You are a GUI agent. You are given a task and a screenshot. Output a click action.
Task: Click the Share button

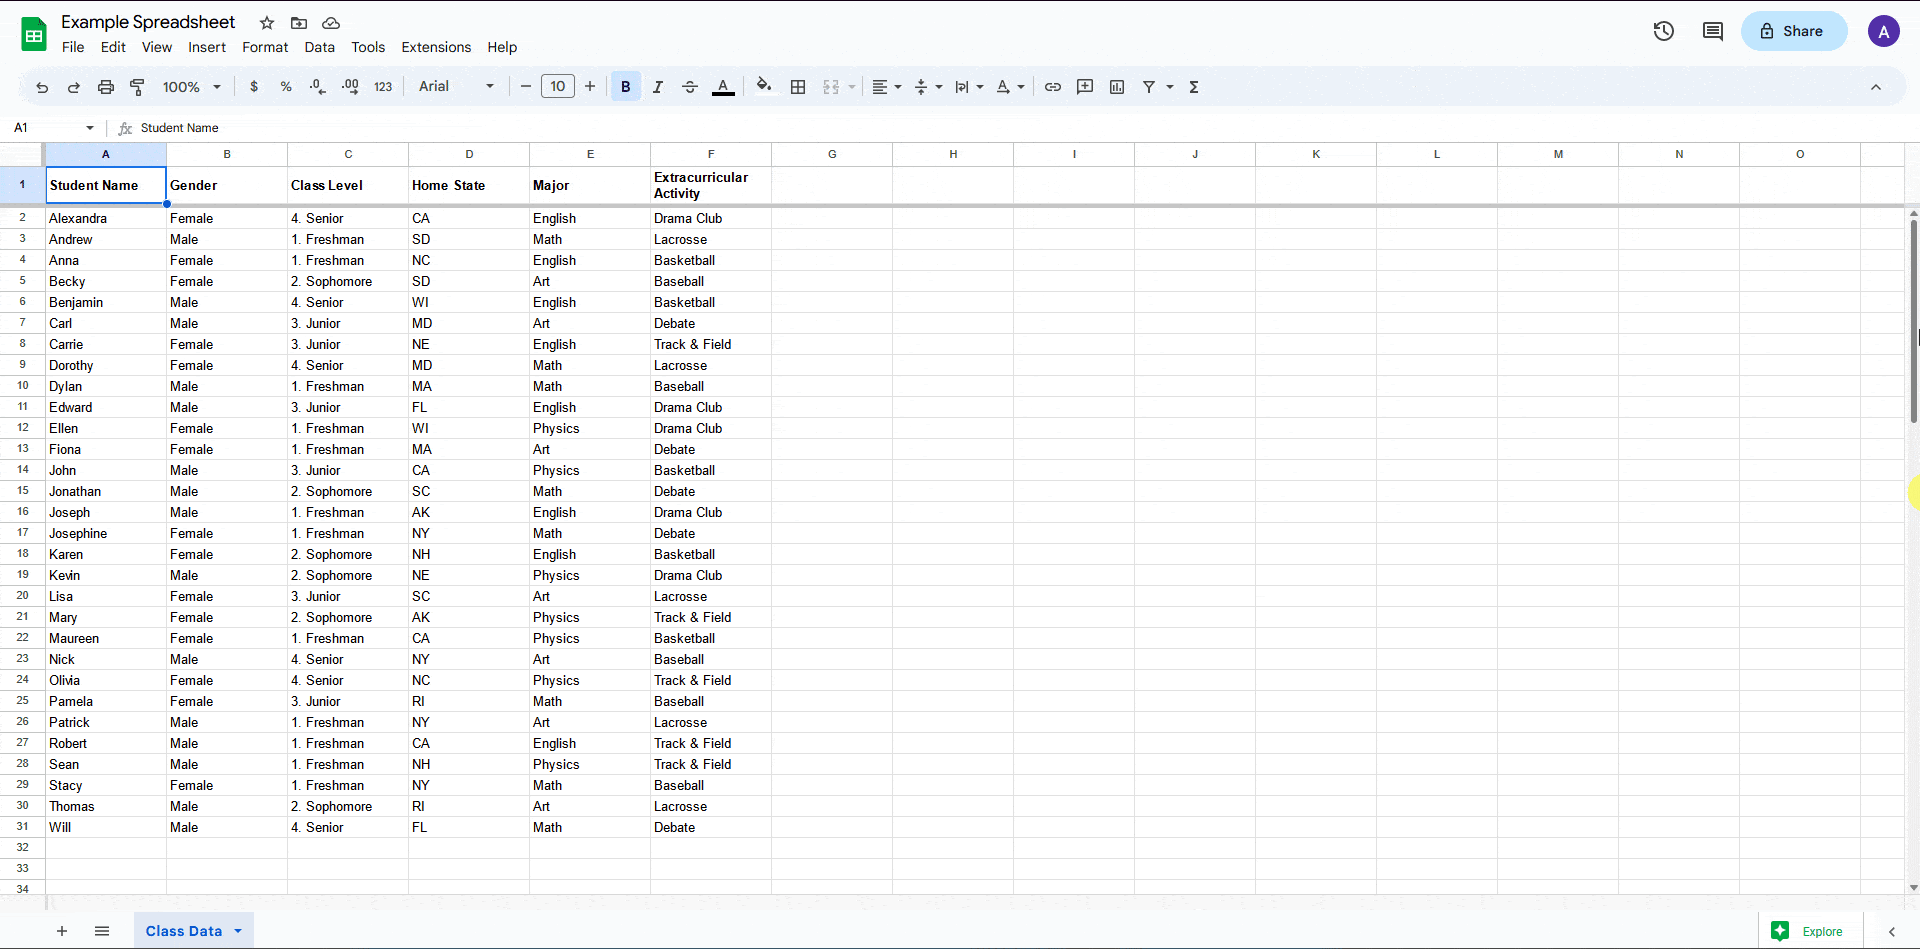(x=1793, y=31)
